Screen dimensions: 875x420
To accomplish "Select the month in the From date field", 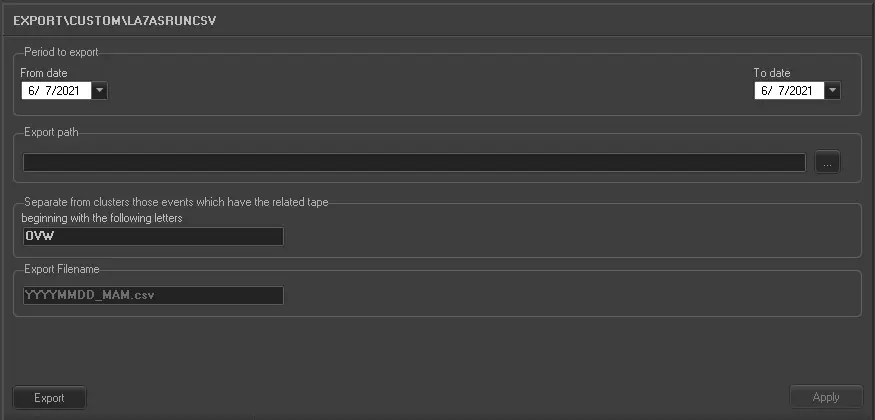I will (x=31, y=91).
